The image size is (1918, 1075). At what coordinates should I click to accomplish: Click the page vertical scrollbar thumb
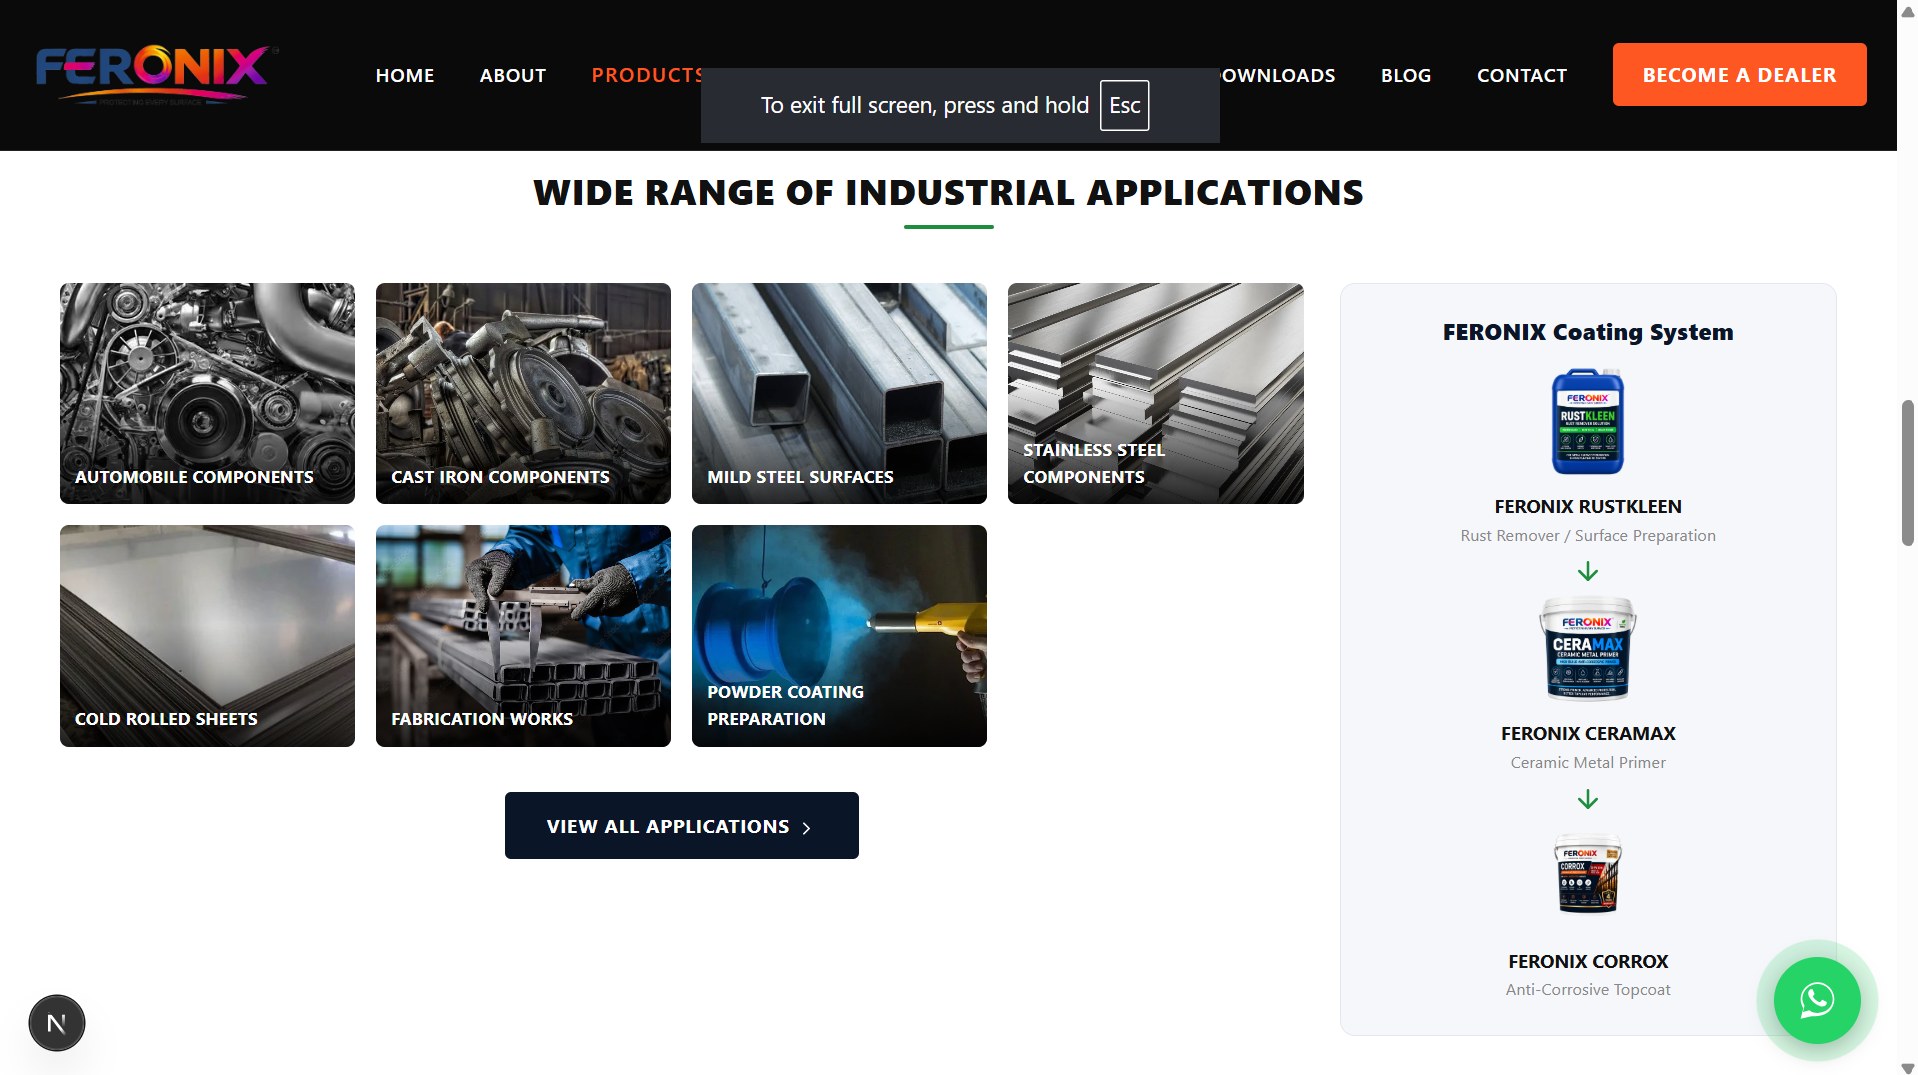[x=1907, y=473]
